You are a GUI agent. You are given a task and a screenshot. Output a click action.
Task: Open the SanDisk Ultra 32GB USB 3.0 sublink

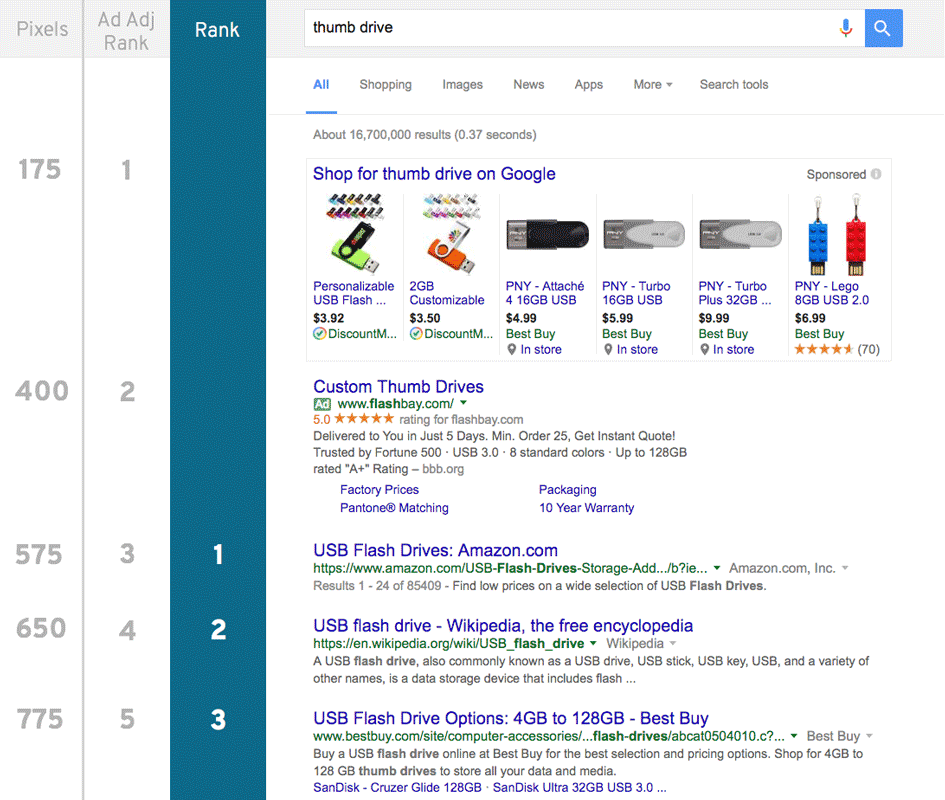[579, 787]
